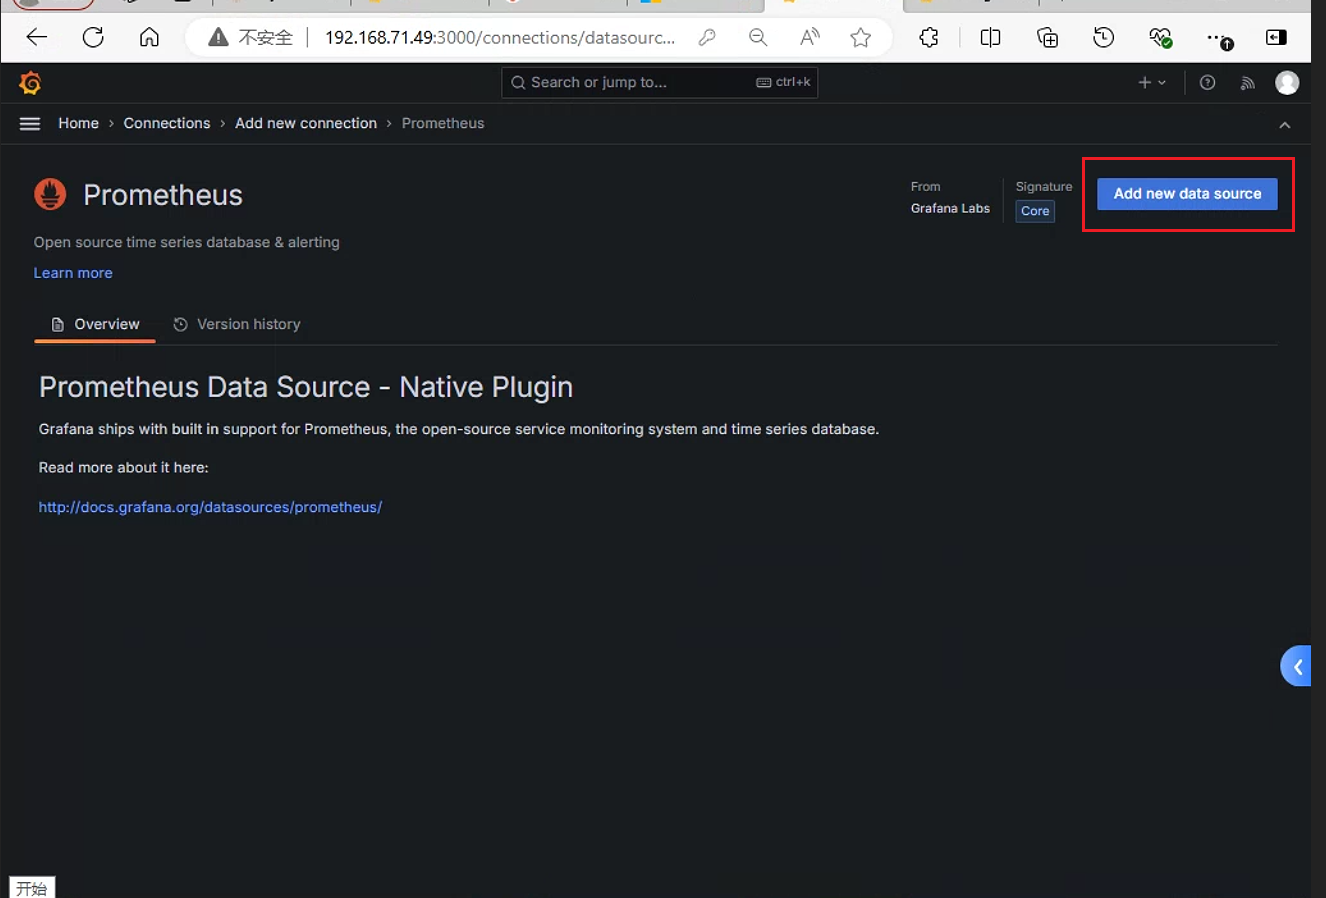
Task: Click the user profile avatar
Action: coord(1287,83)
